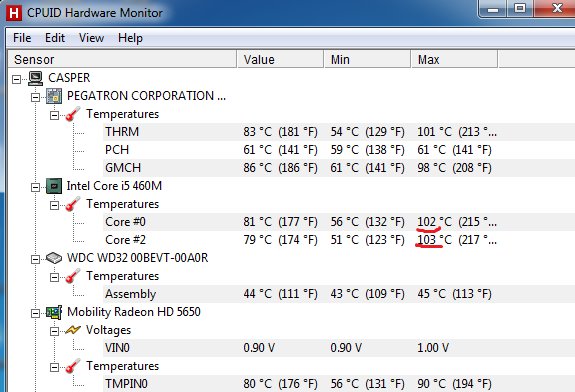This screenshot has width=575, height=392.
Task: Collapse the Radeon Voltages group
Action: (x=54, y=331)
